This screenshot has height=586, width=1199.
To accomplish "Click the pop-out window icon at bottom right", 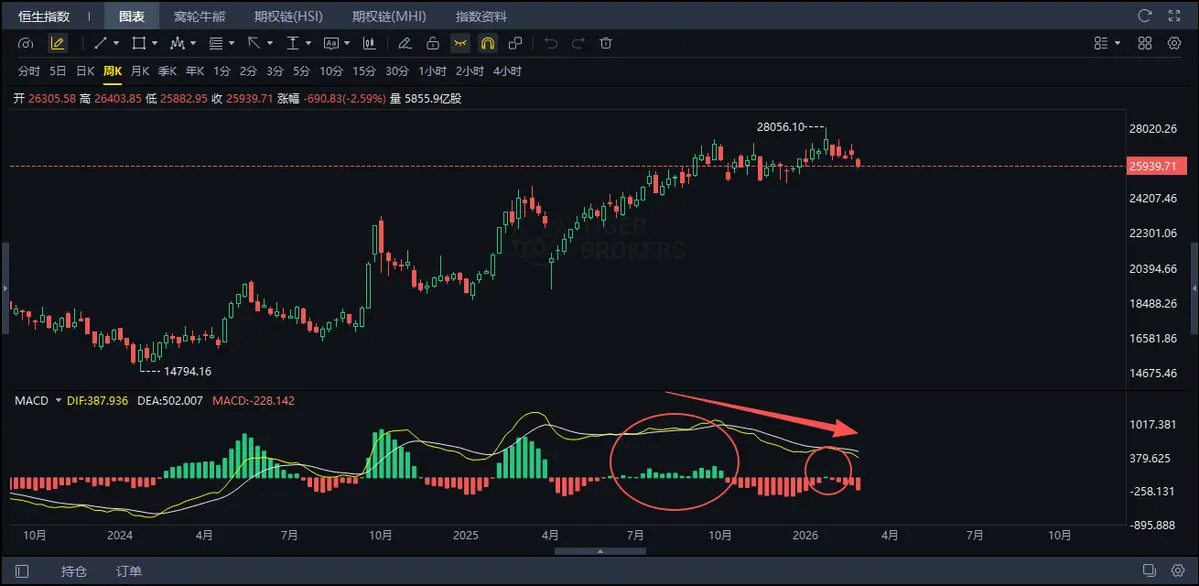I will 1149,570.
